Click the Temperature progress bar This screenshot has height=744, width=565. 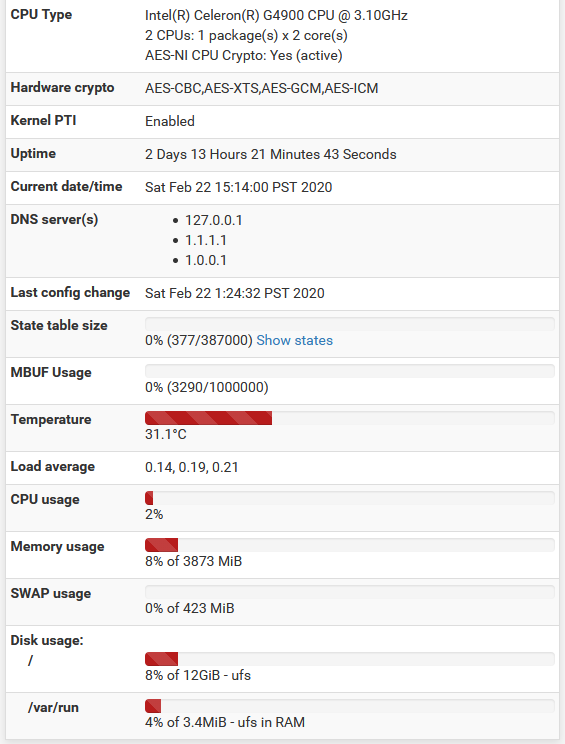(350, 418)
